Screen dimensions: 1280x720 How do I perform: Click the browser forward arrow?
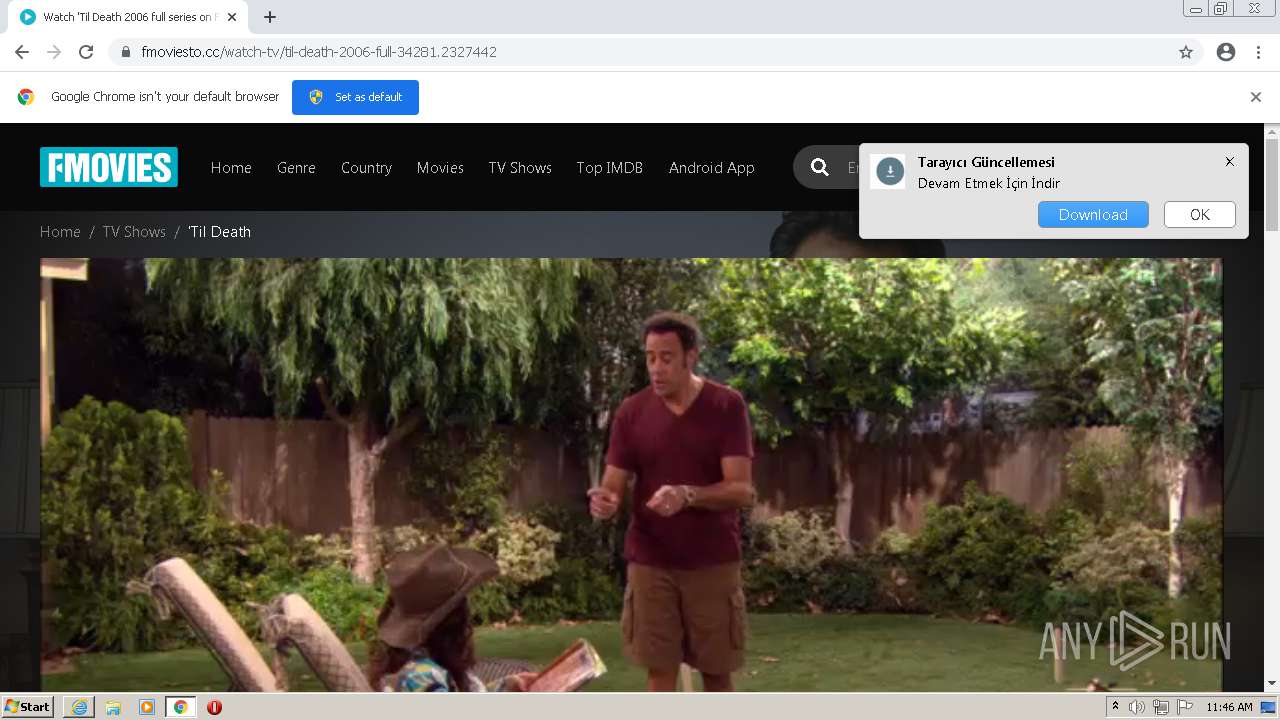point(54,52)
